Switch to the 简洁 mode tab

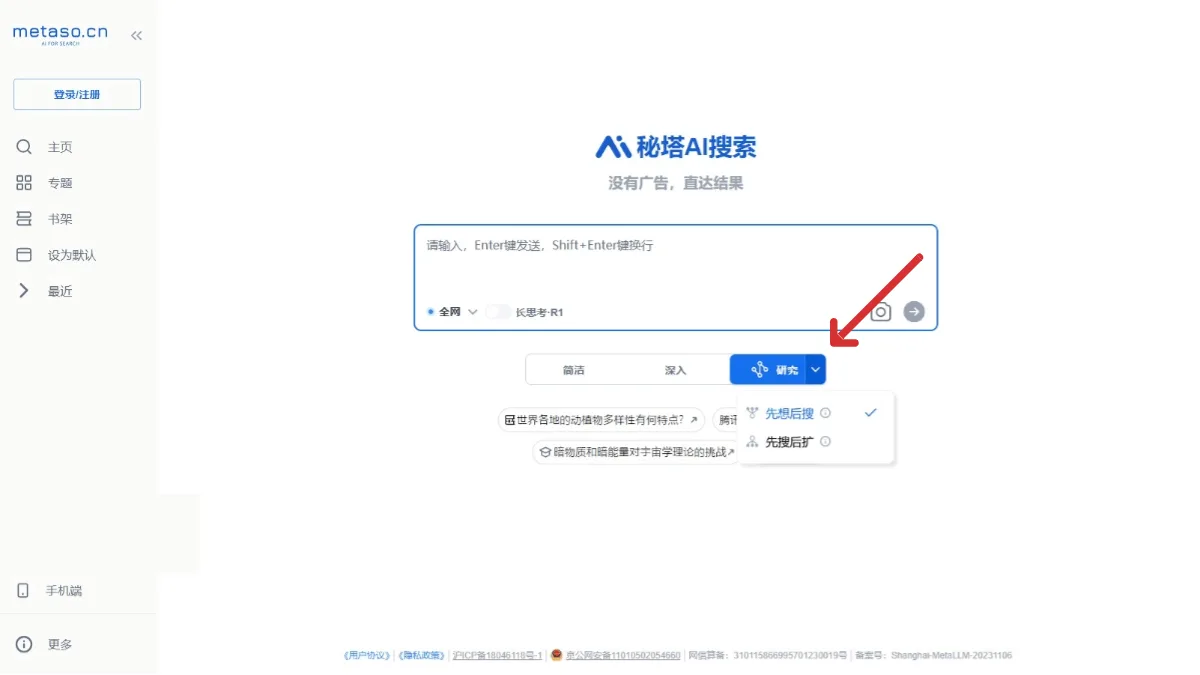574,370
